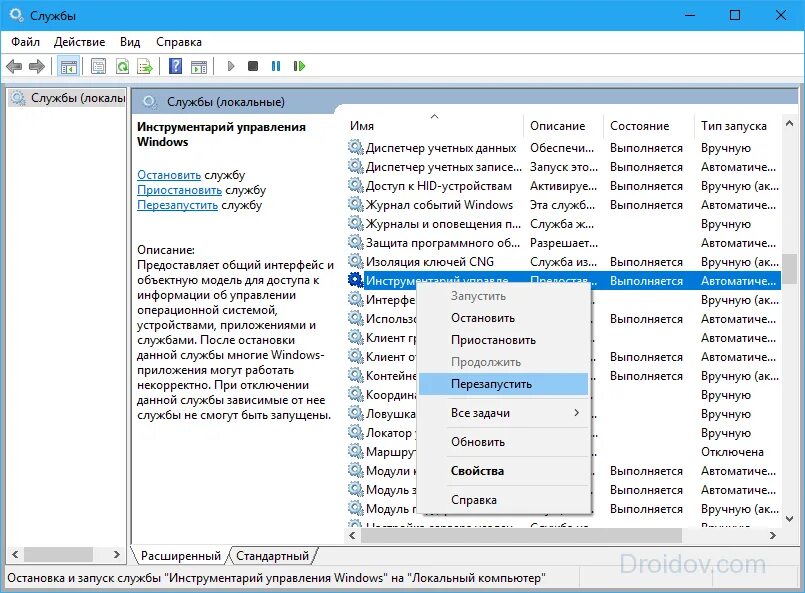
Task: Click gear icon of Изоляция ключей CNG
Action: pyautogui.click(x=356, y=261)
